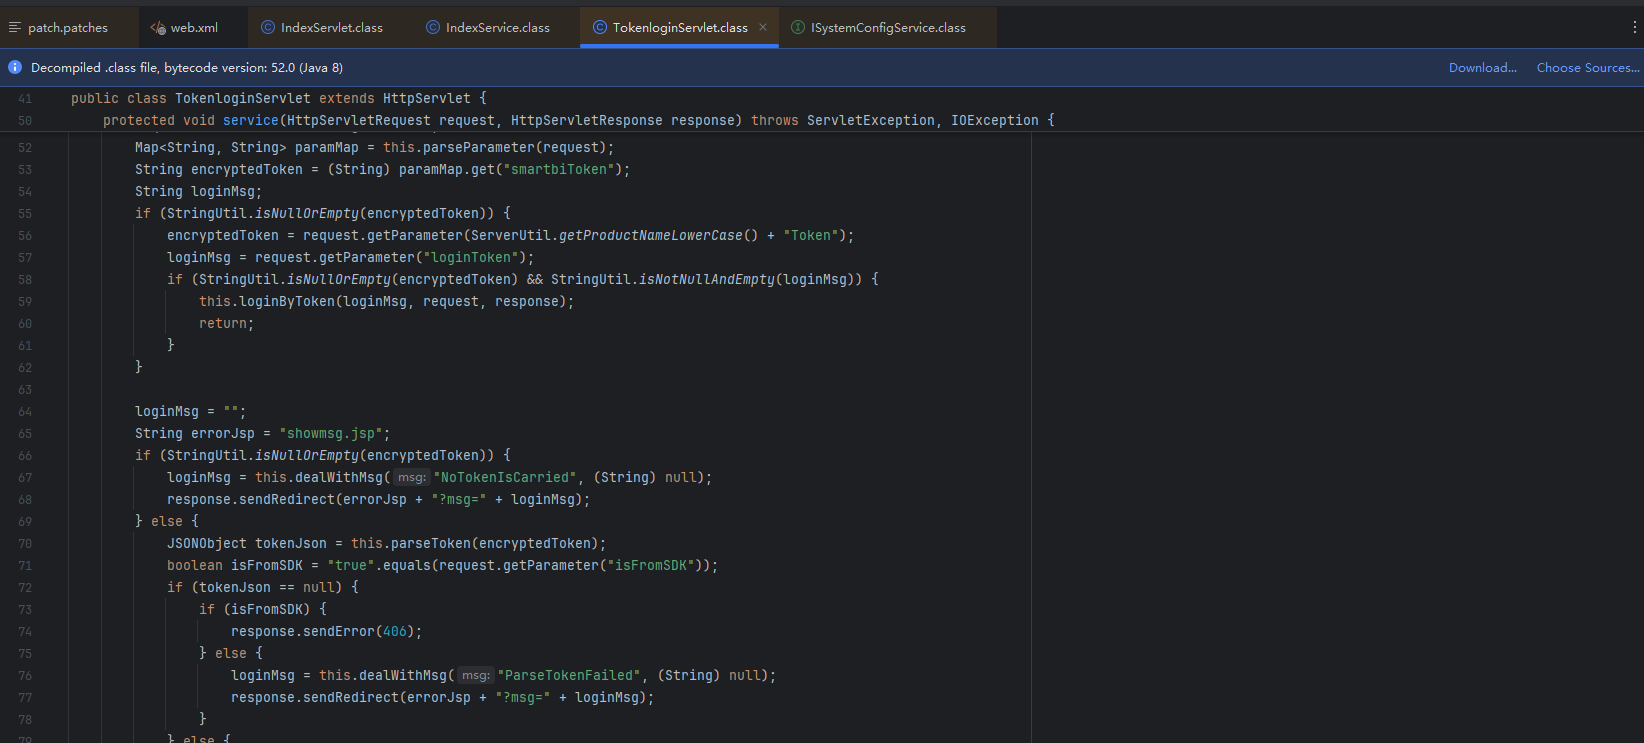The width and height of the screenshot is (1644, 743).
Task: Switch to the IndexService.class tab
Action: tap(489, 27)
